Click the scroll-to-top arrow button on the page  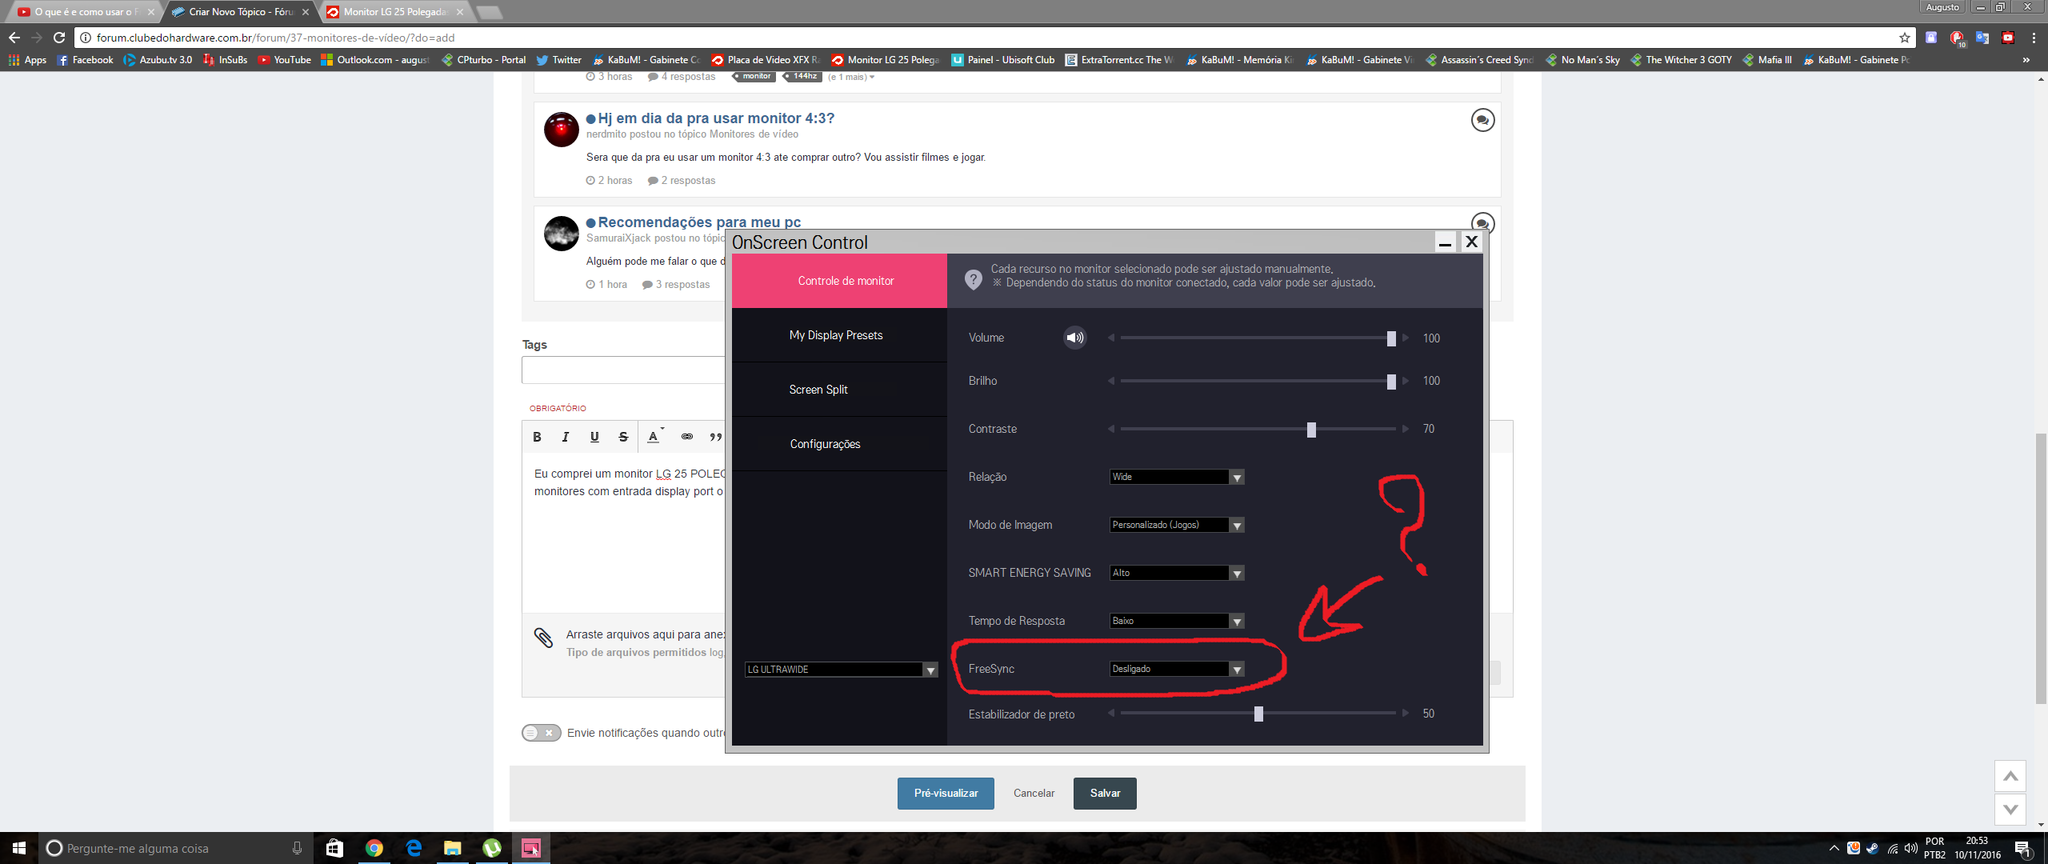(x=2010, y=776)
